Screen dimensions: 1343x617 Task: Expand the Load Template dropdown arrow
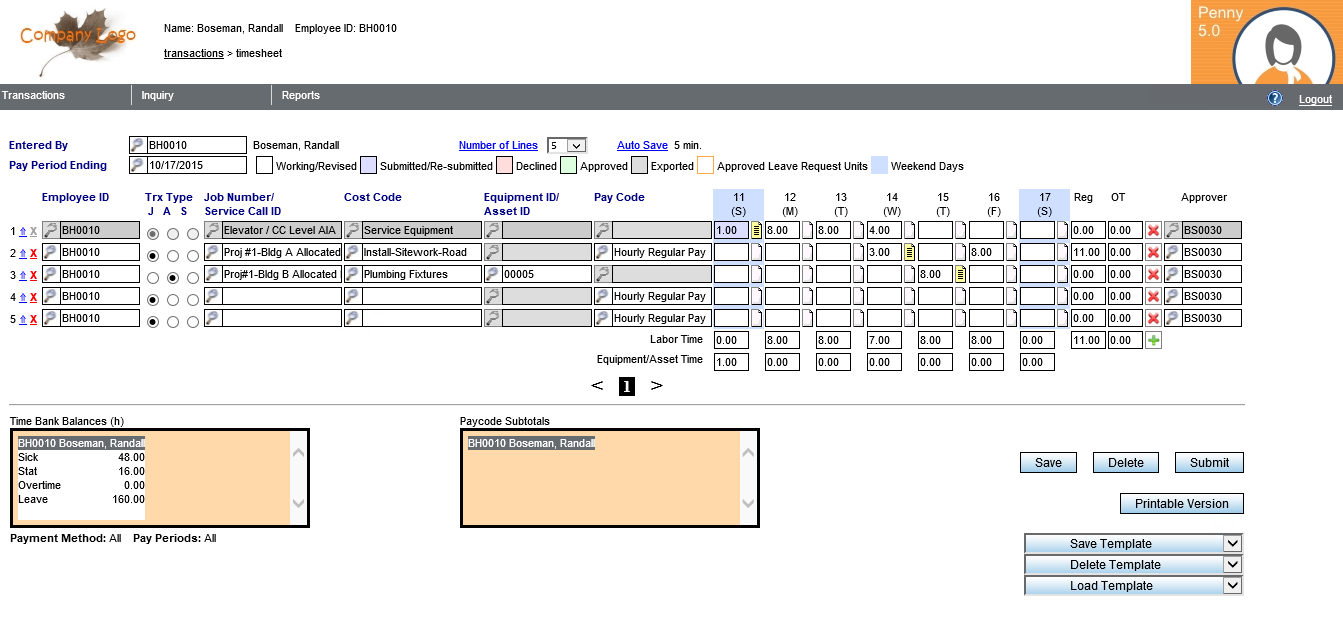[1233, 586]
